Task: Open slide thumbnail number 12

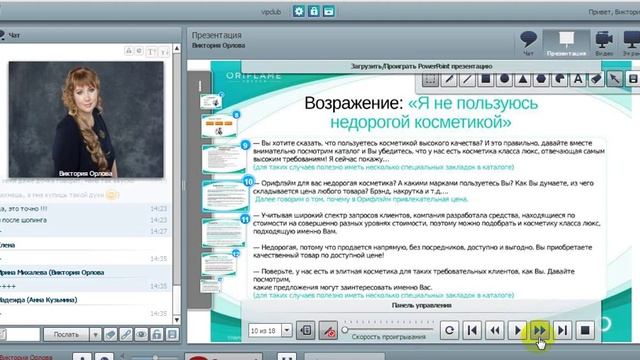Action: click(x=219, y=264)
